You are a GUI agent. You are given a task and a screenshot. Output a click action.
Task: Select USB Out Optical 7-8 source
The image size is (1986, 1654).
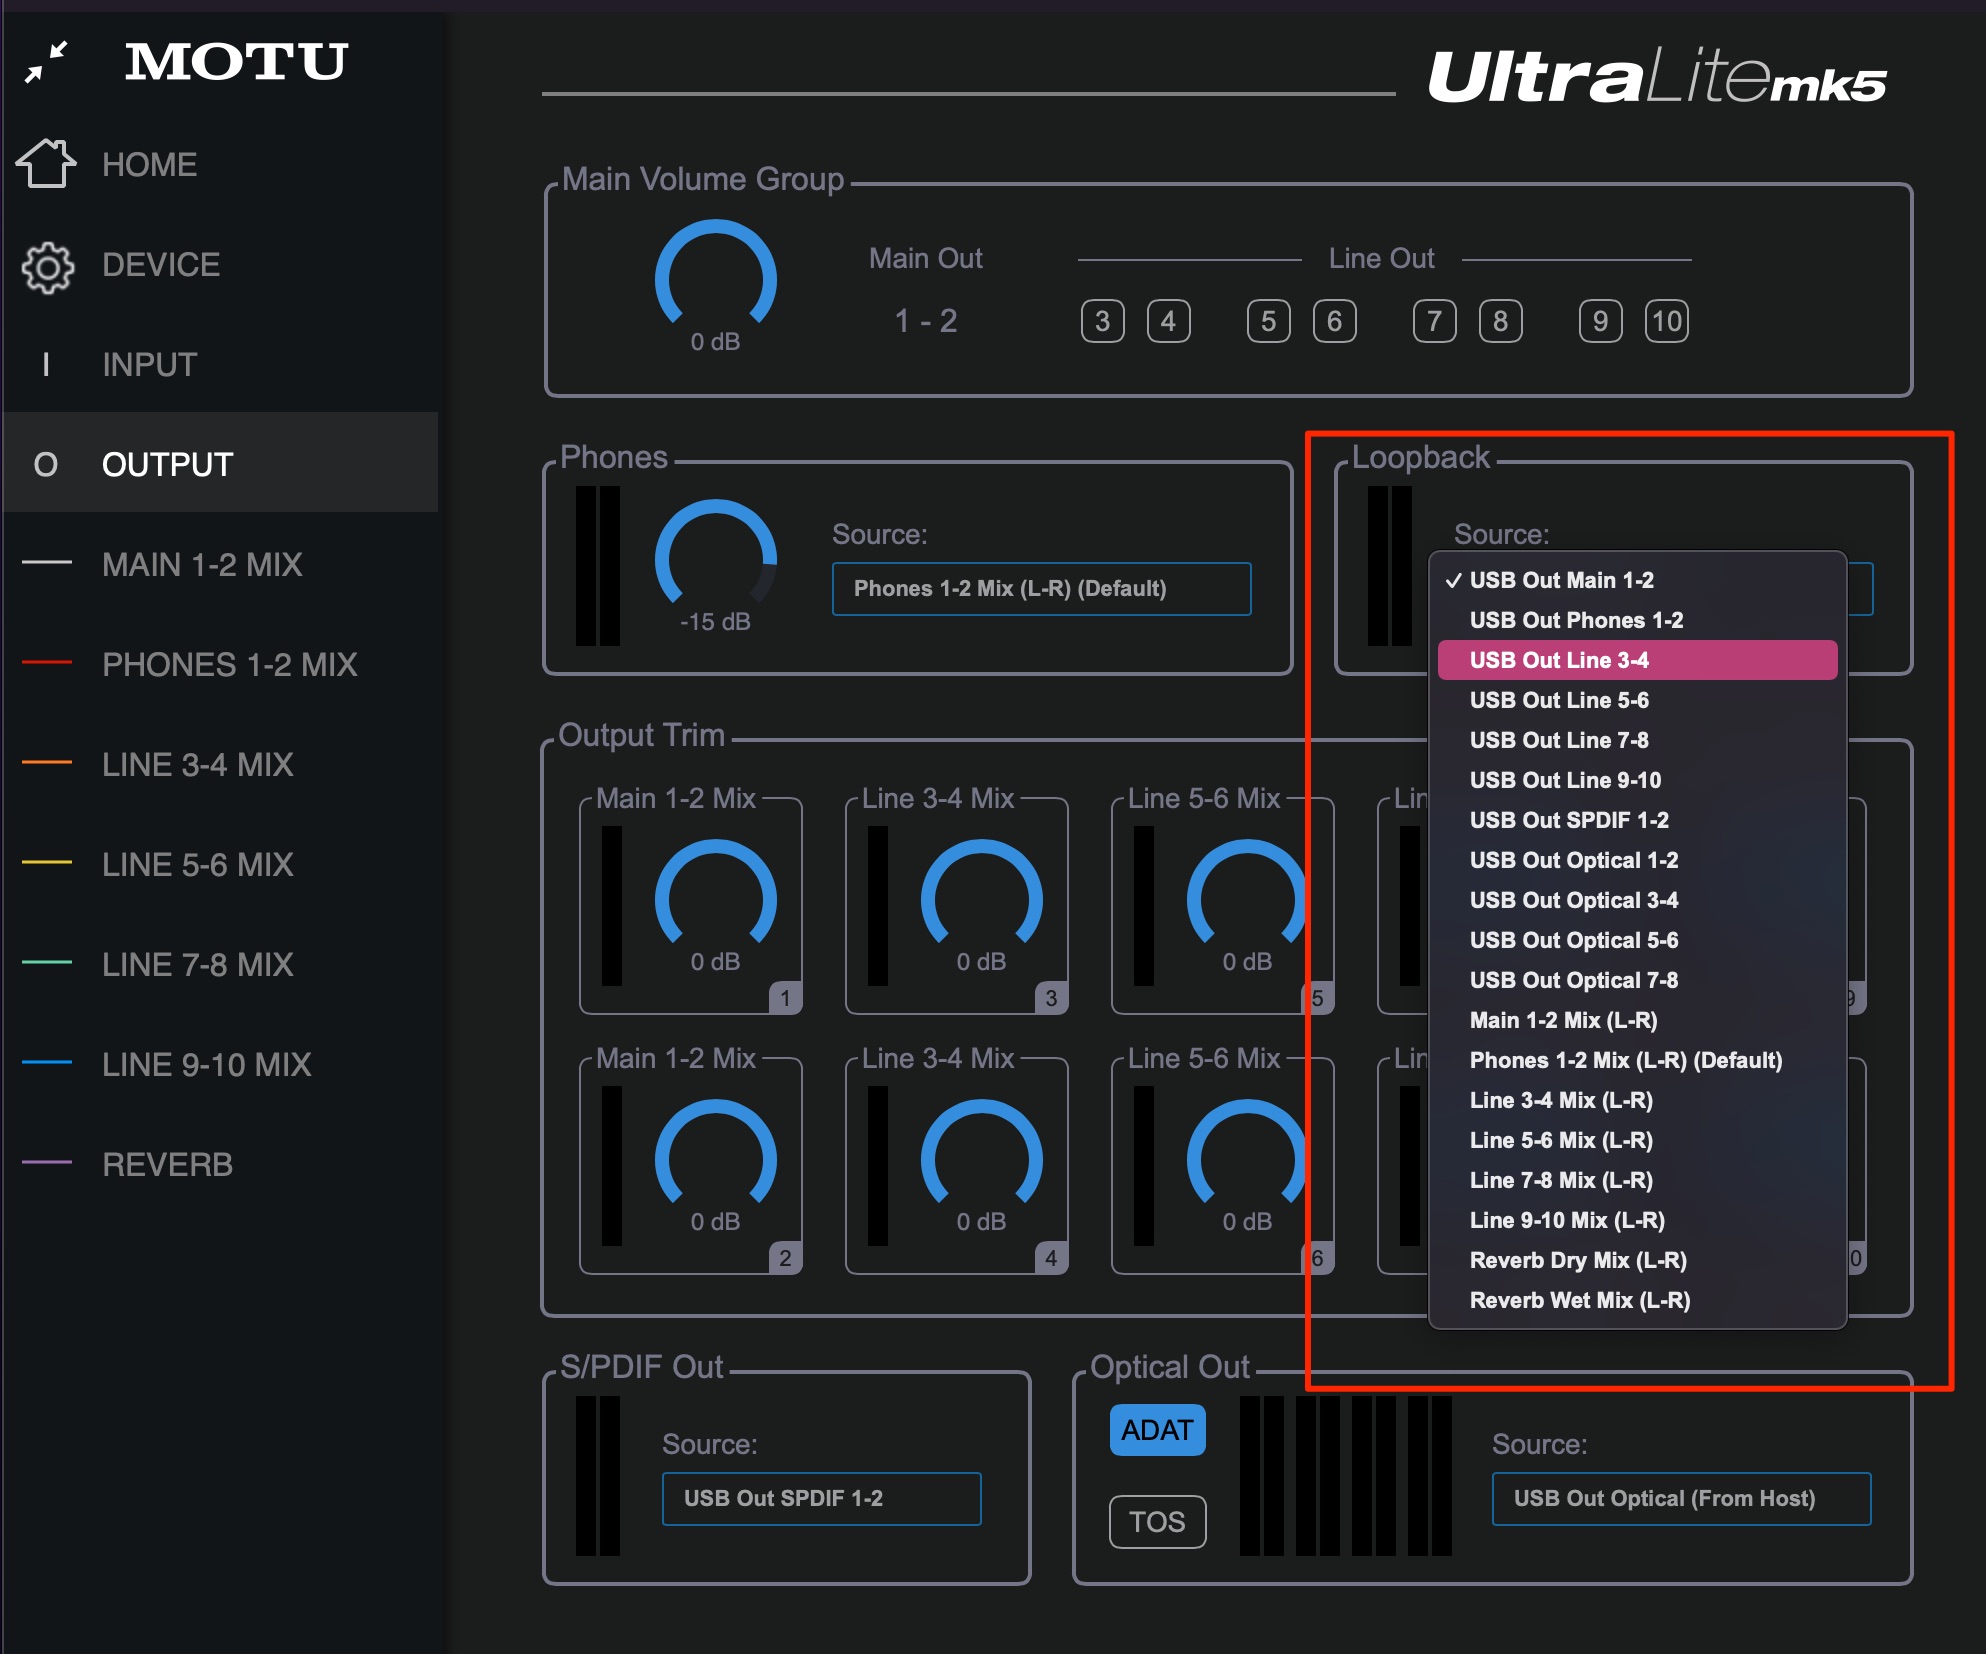tap(1638, 980)
